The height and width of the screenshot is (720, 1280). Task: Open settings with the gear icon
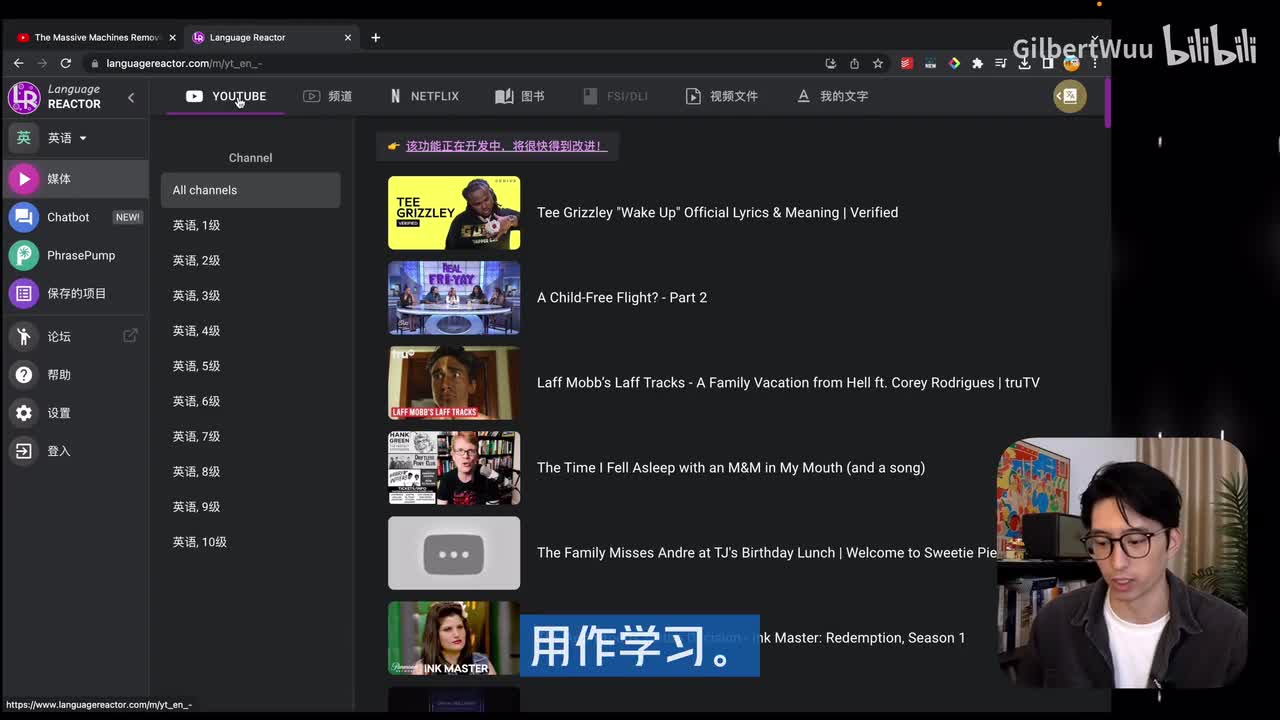pyautogui.click(x=24, y=413)
